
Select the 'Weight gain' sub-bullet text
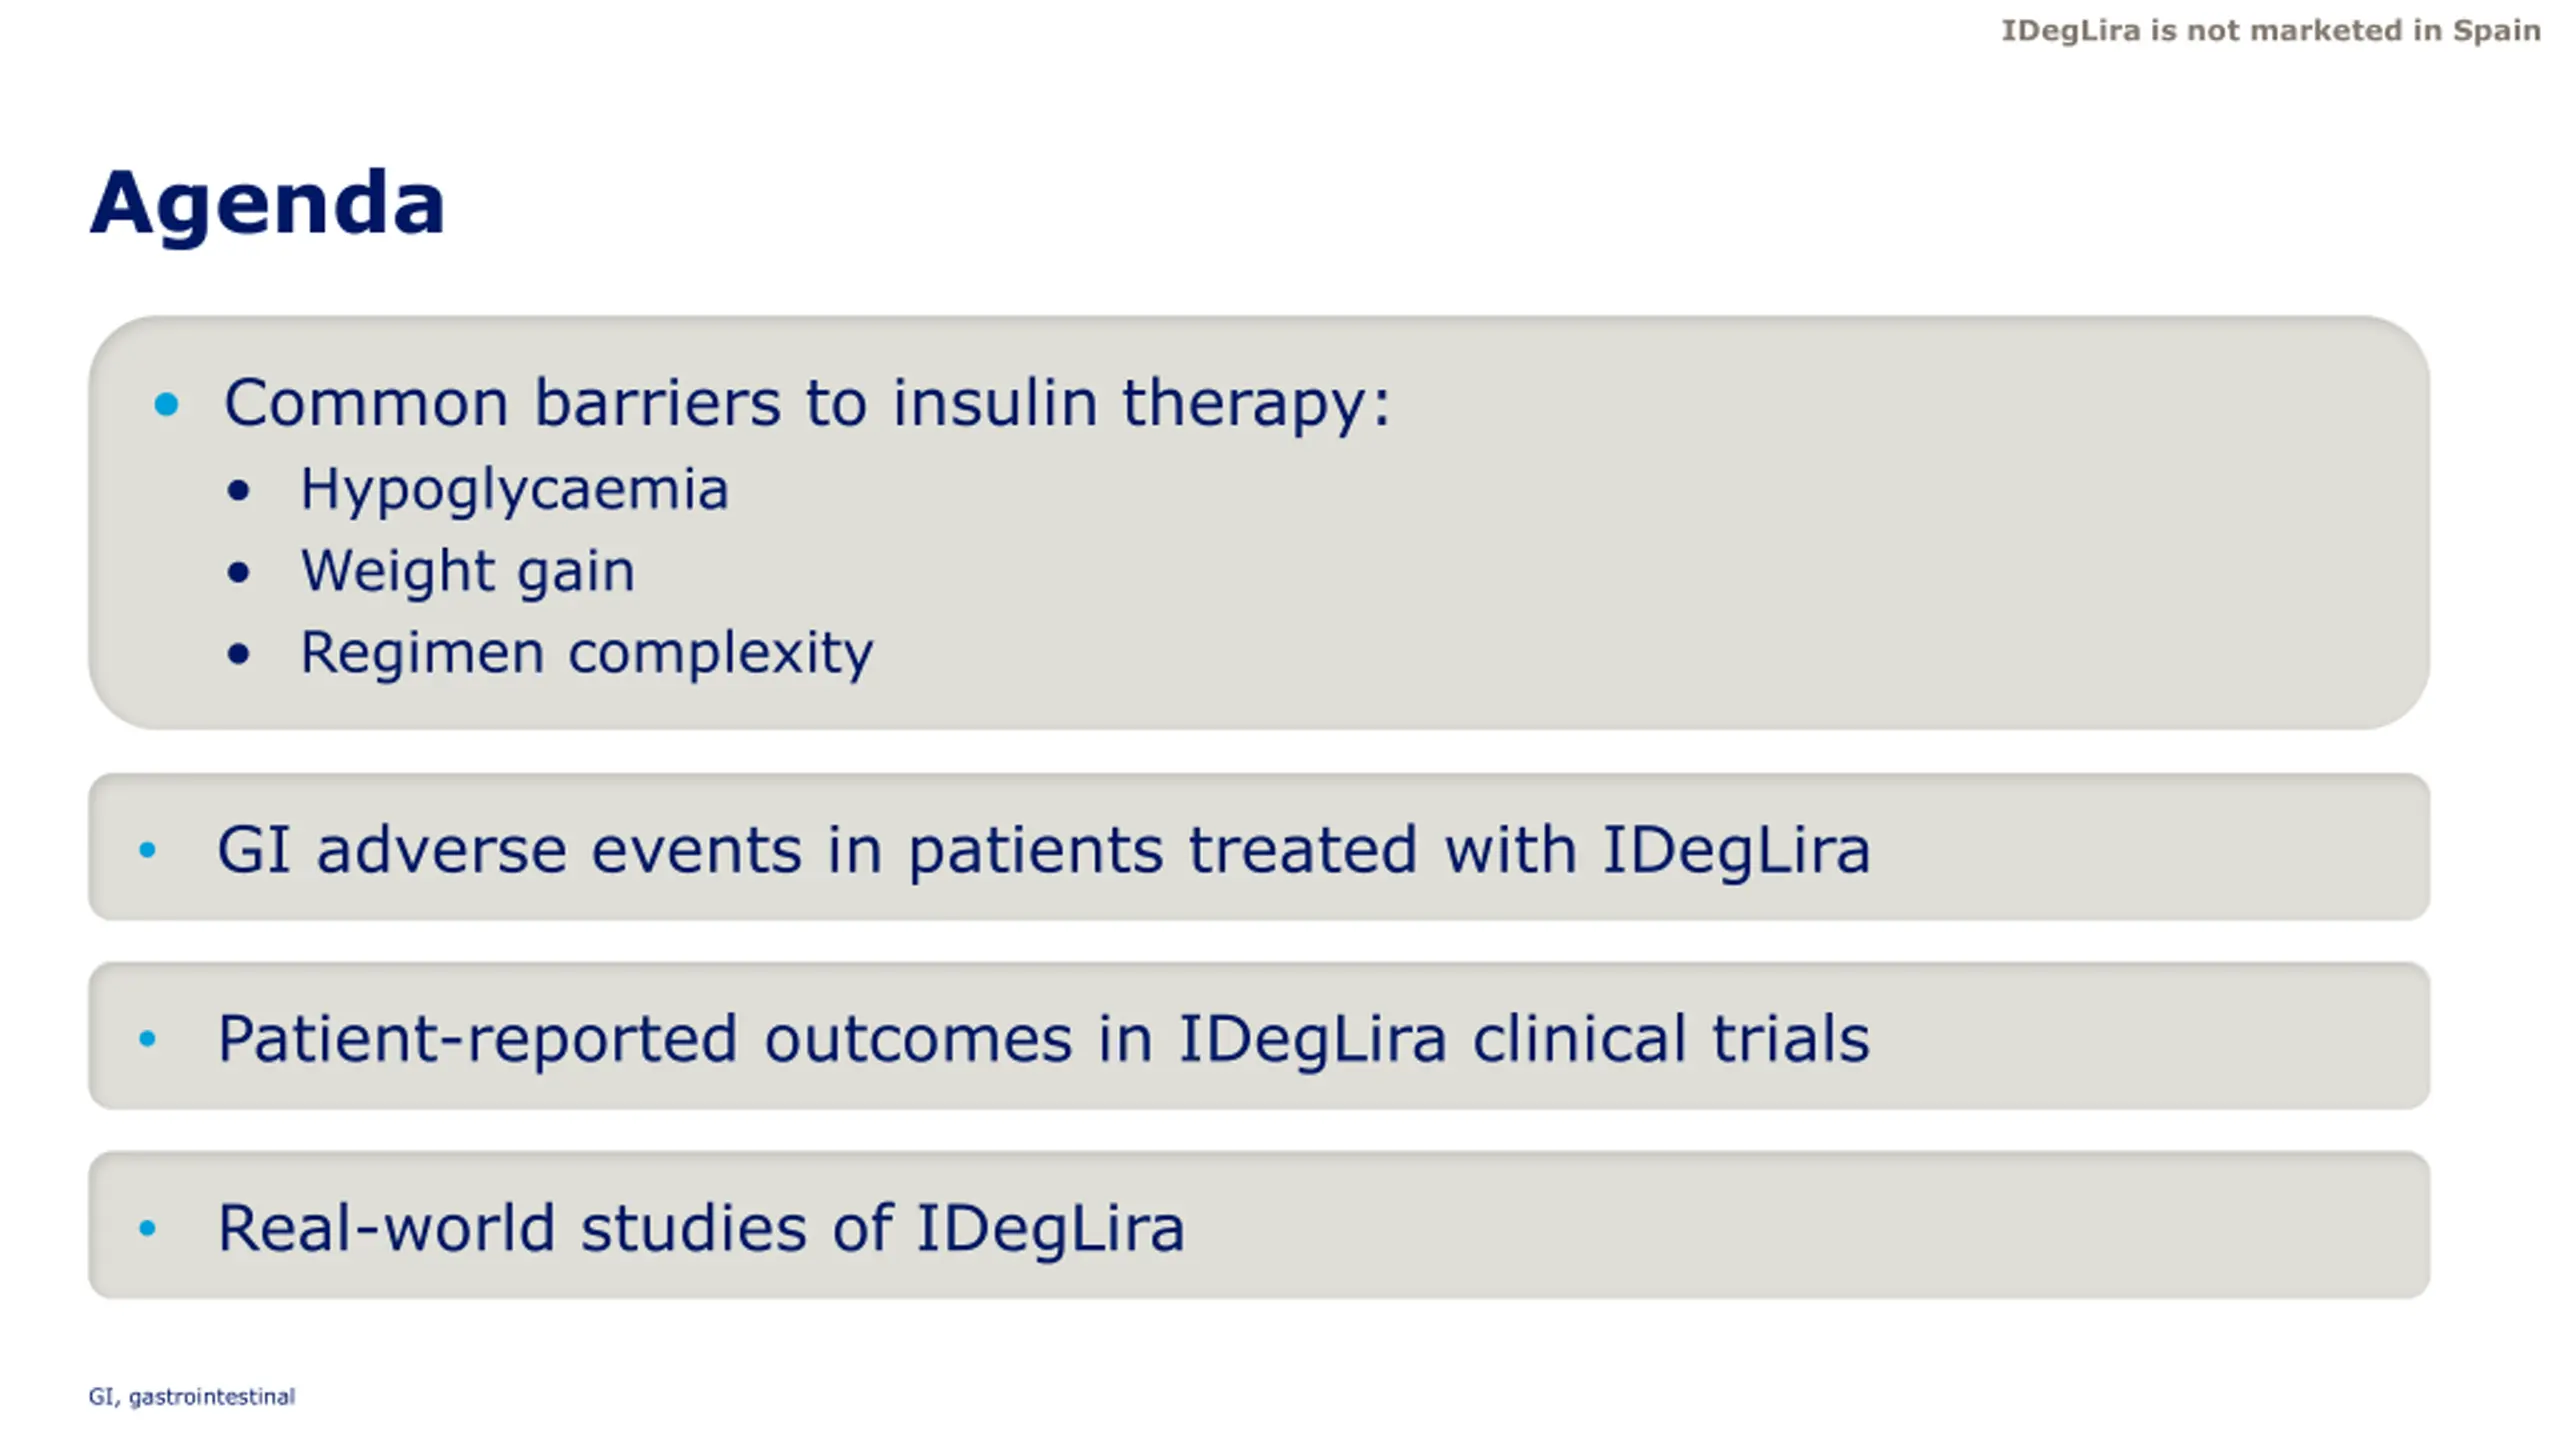coord(467,572)
